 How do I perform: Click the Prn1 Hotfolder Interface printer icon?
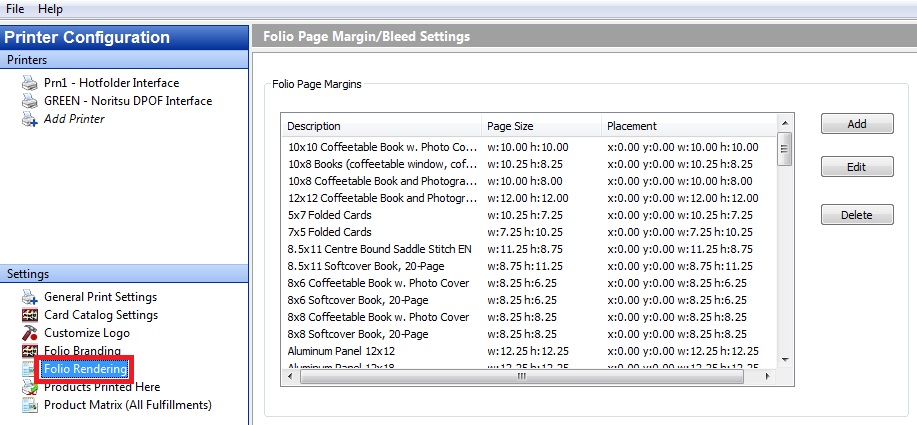pos(30,83)
